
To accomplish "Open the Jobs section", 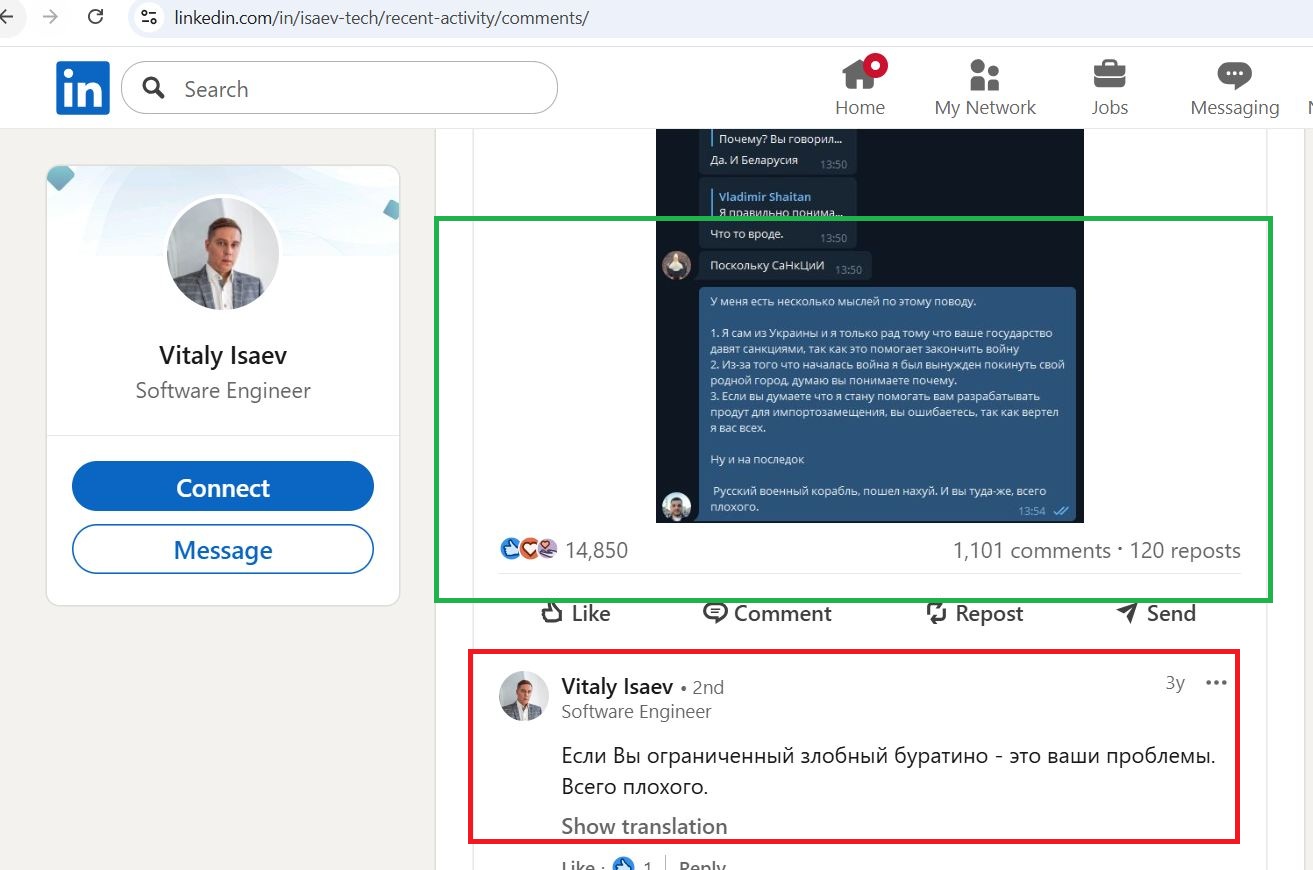I will click(1109, 87).
